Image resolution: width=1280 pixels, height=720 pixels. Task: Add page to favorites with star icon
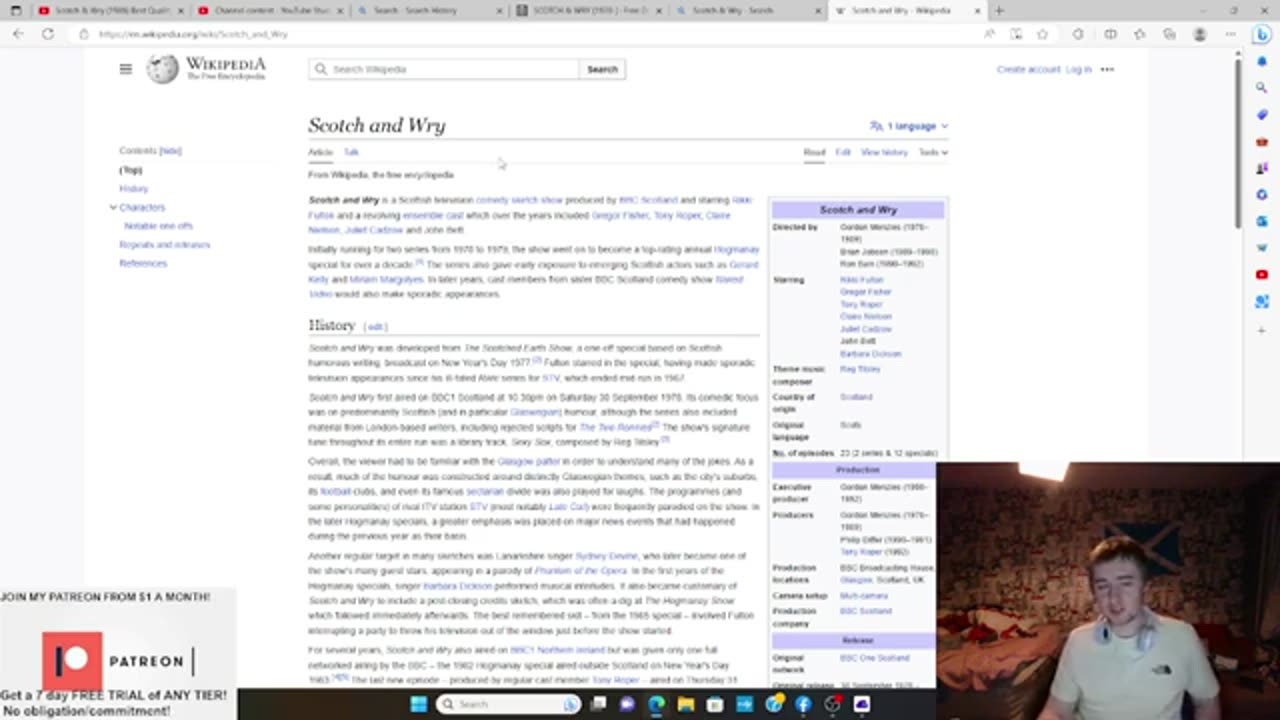(1043, 34)
